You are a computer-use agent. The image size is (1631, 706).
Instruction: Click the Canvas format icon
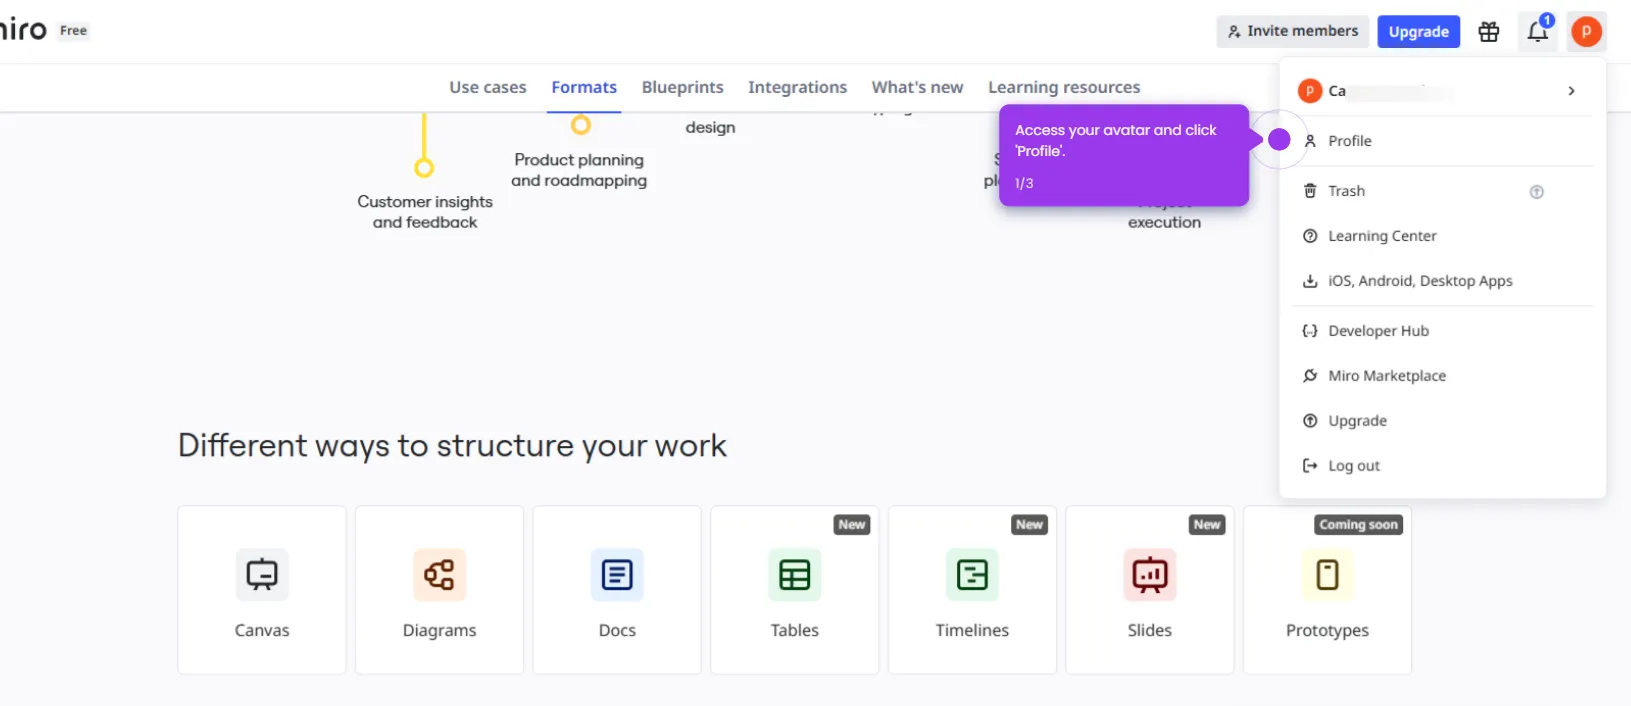262,575
